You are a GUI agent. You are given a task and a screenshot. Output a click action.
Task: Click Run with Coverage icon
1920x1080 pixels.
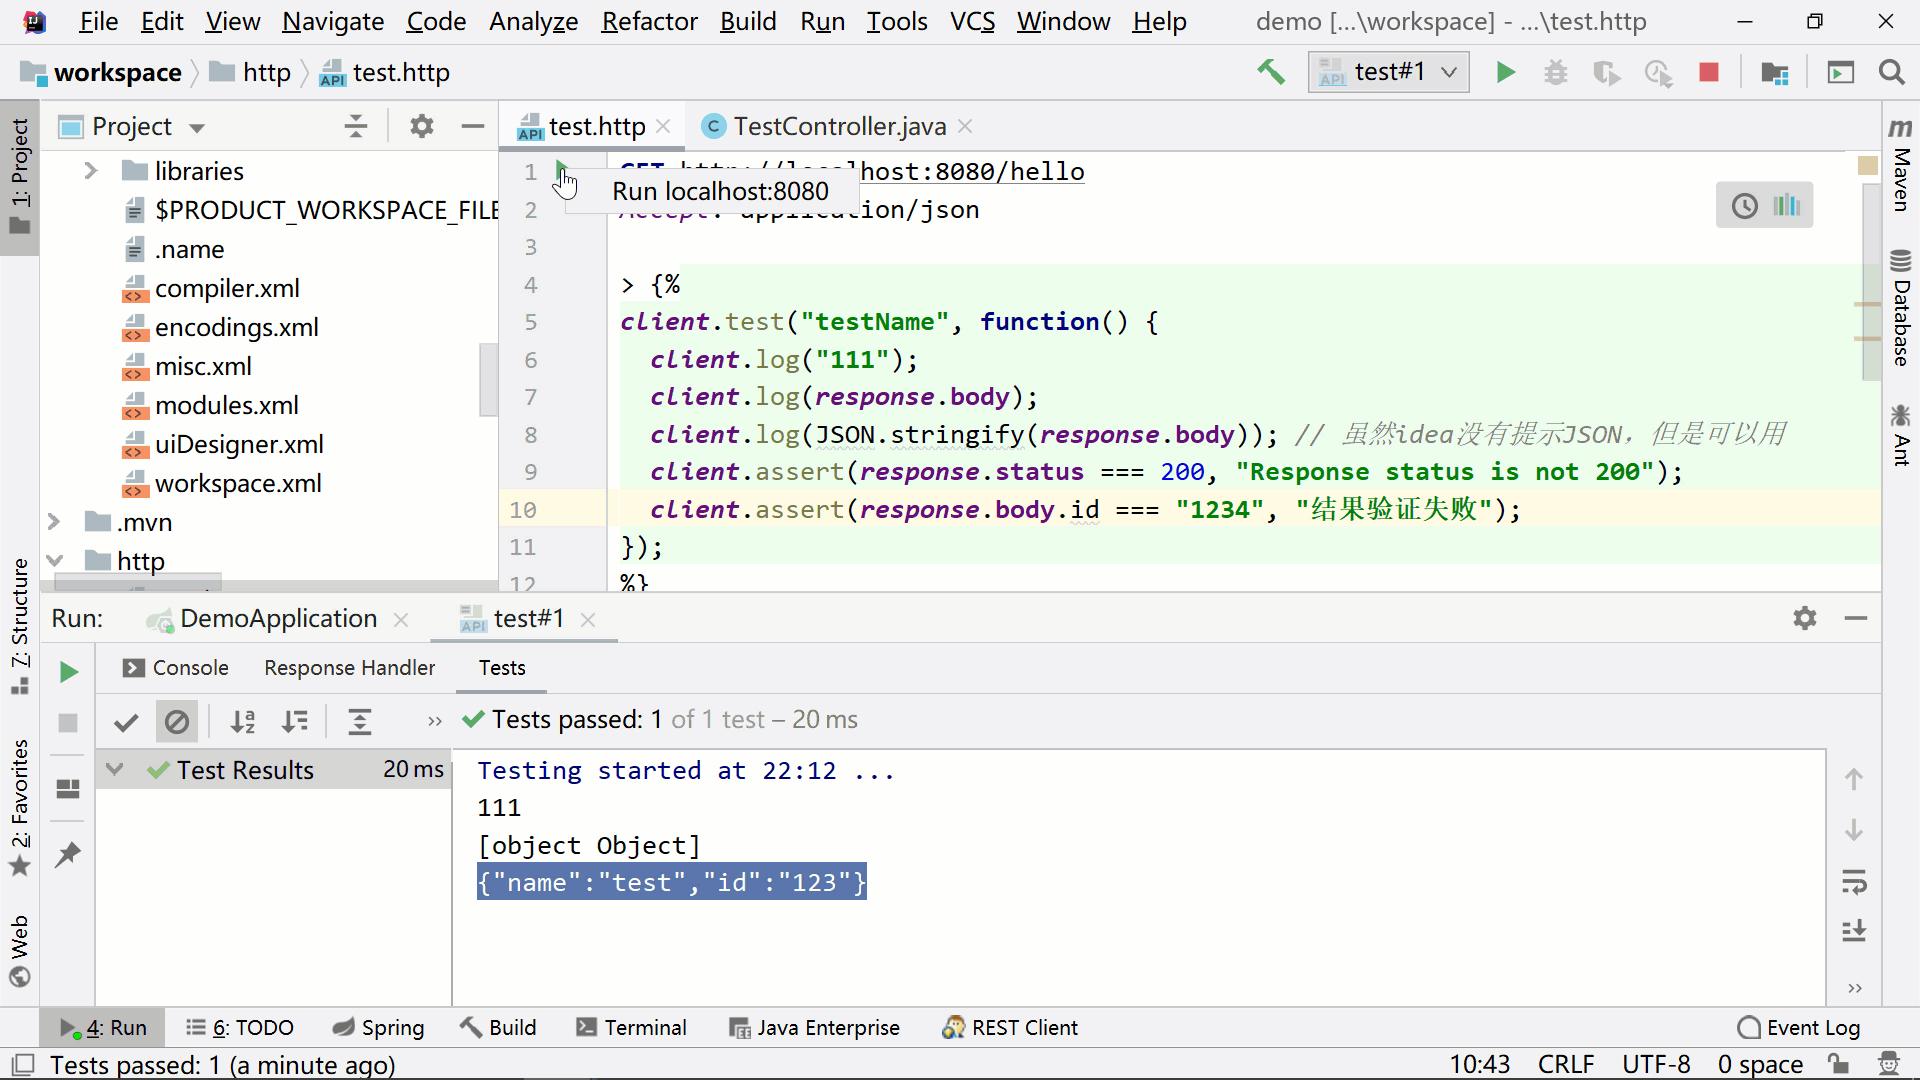point(1606,72)
